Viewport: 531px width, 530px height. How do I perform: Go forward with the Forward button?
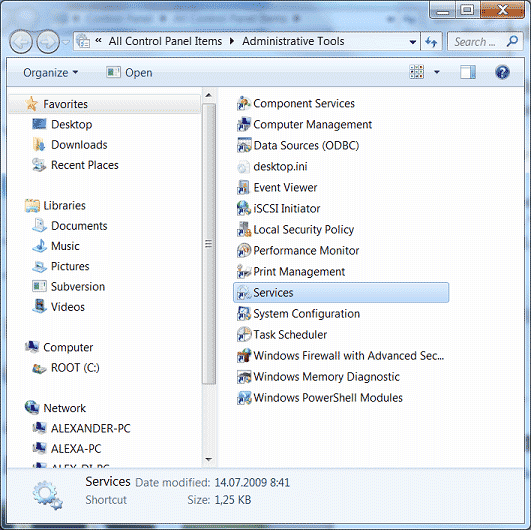pos(48,42)
